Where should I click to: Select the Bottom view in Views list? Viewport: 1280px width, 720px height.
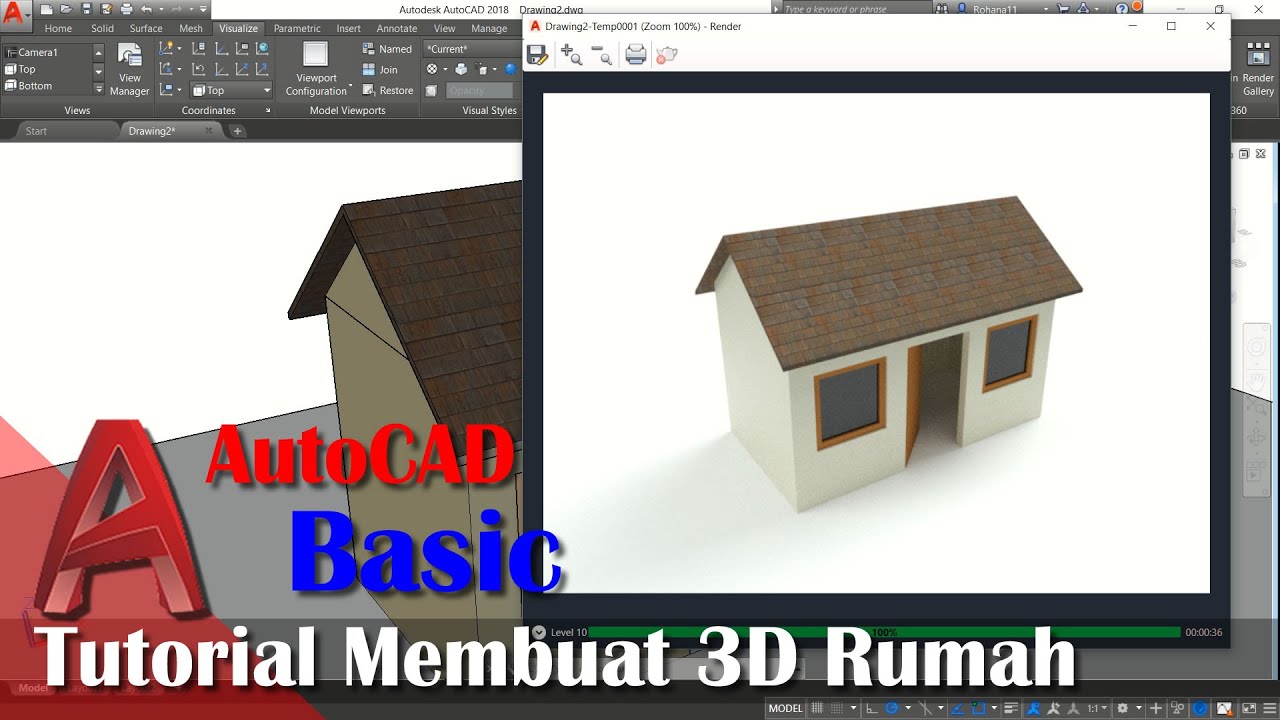pyautogui.click(x=47, y=86)
